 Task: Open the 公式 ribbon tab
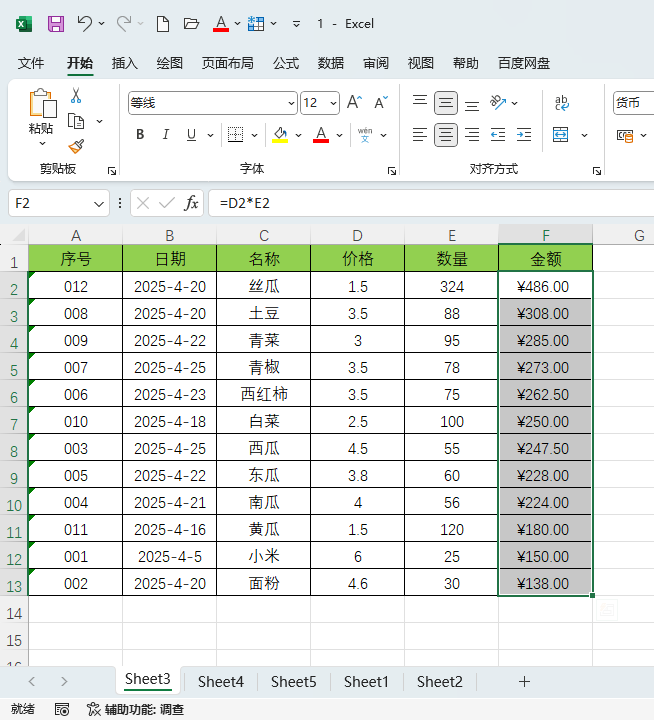pos(286,63)
